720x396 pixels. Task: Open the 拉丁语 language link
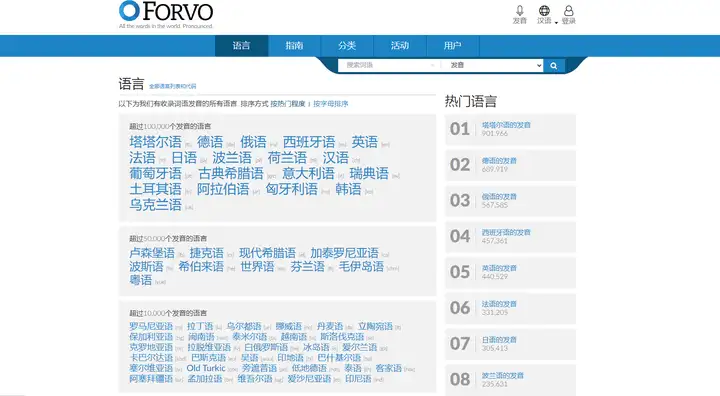[200, 326]
